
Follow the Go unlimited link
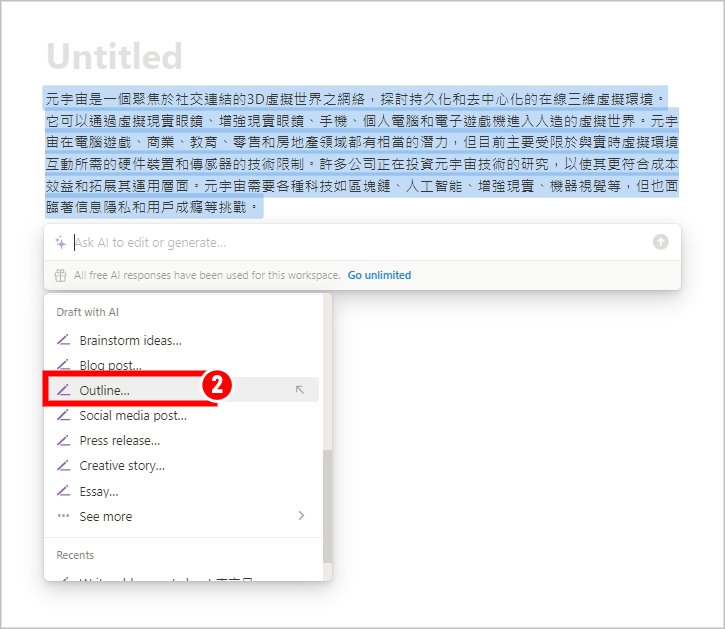point(379,275)
